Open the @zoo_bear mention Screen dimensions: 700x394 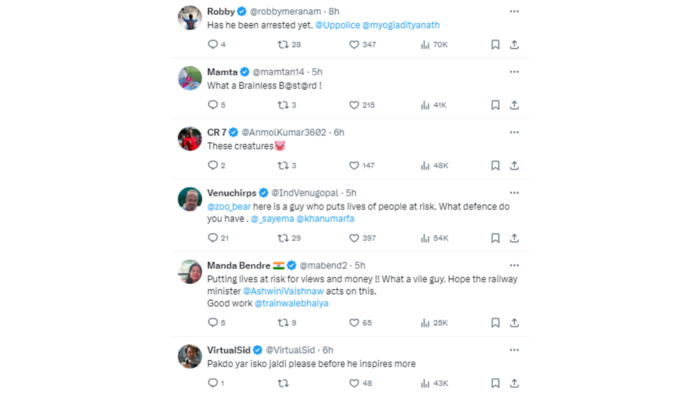[229, 207]
